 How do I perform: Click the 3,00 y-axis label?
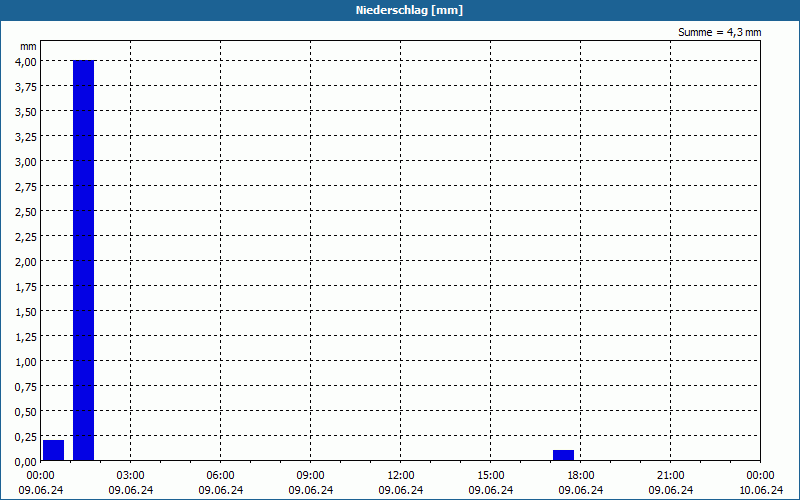point(26,162)
